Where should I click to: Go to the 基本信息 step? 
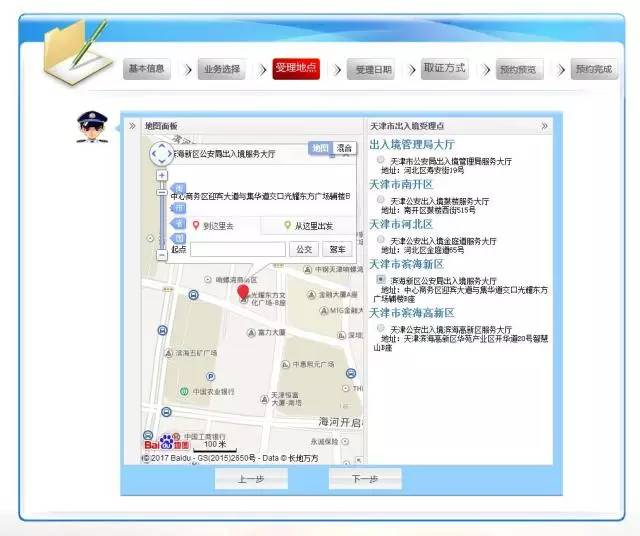point(147,69)
